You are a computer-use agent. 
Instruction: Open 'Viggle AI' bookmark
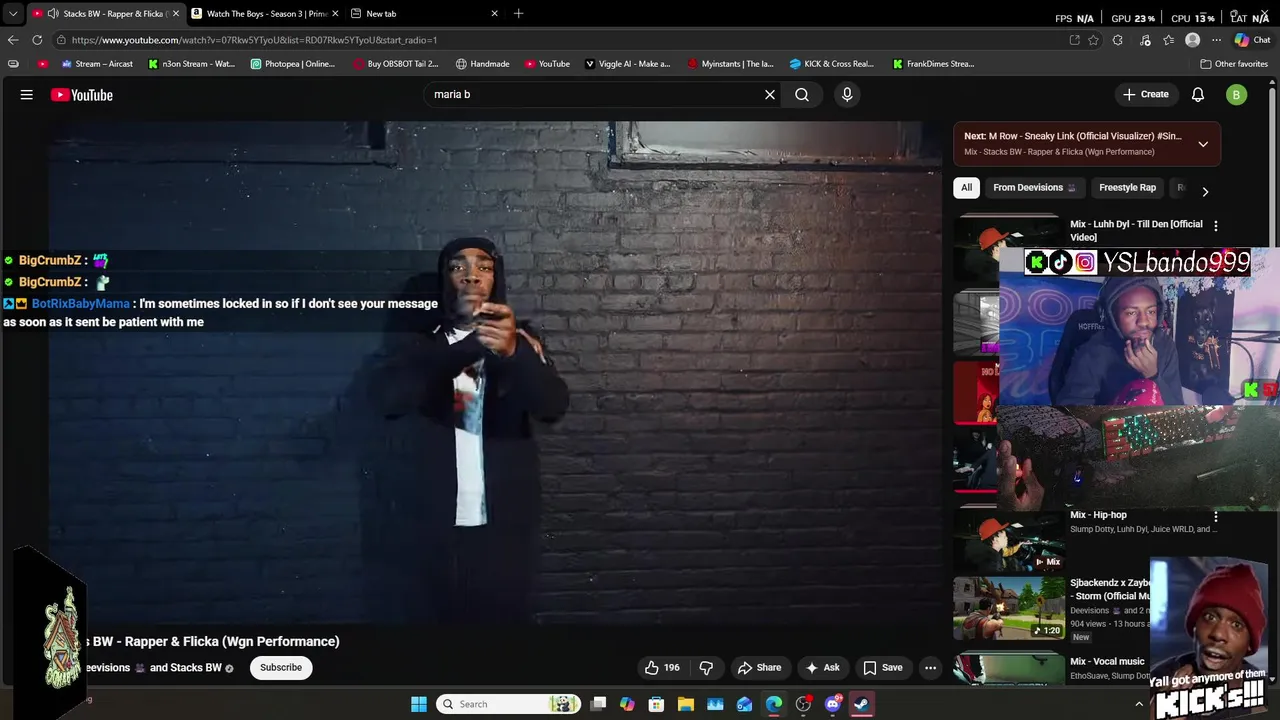[627, 64]
